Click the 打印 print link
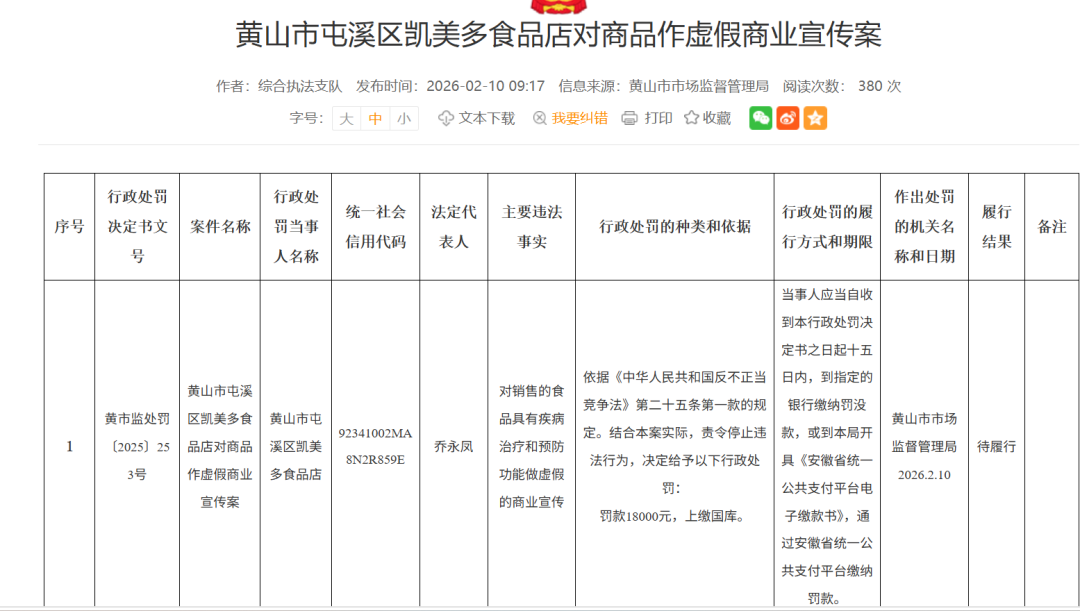The height and width of the screenshot is (611, 1080). 658,118
